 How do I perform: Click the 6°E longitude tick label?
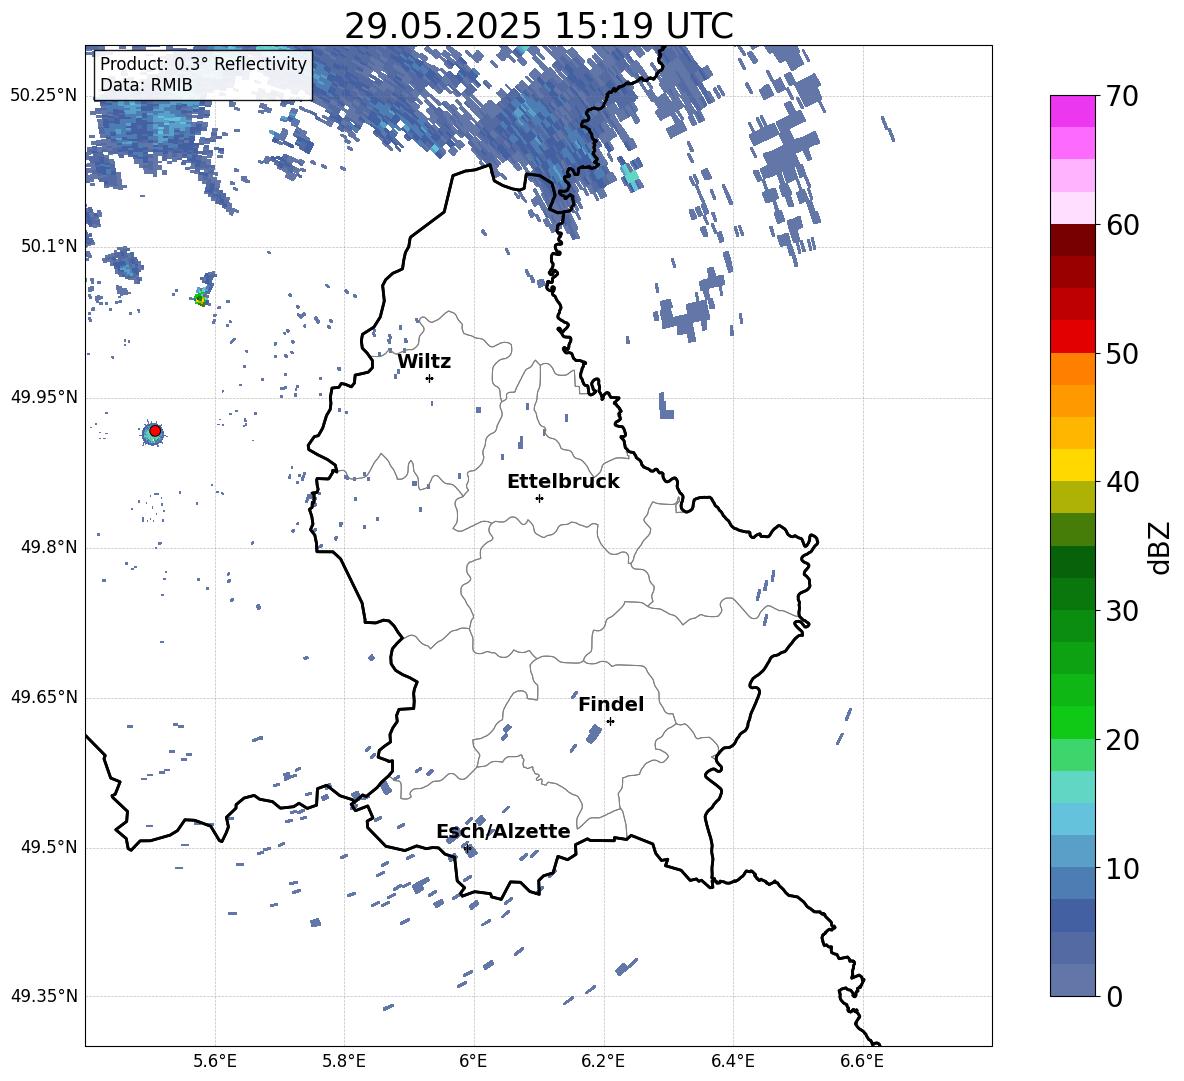click(x=473, y=1061)
